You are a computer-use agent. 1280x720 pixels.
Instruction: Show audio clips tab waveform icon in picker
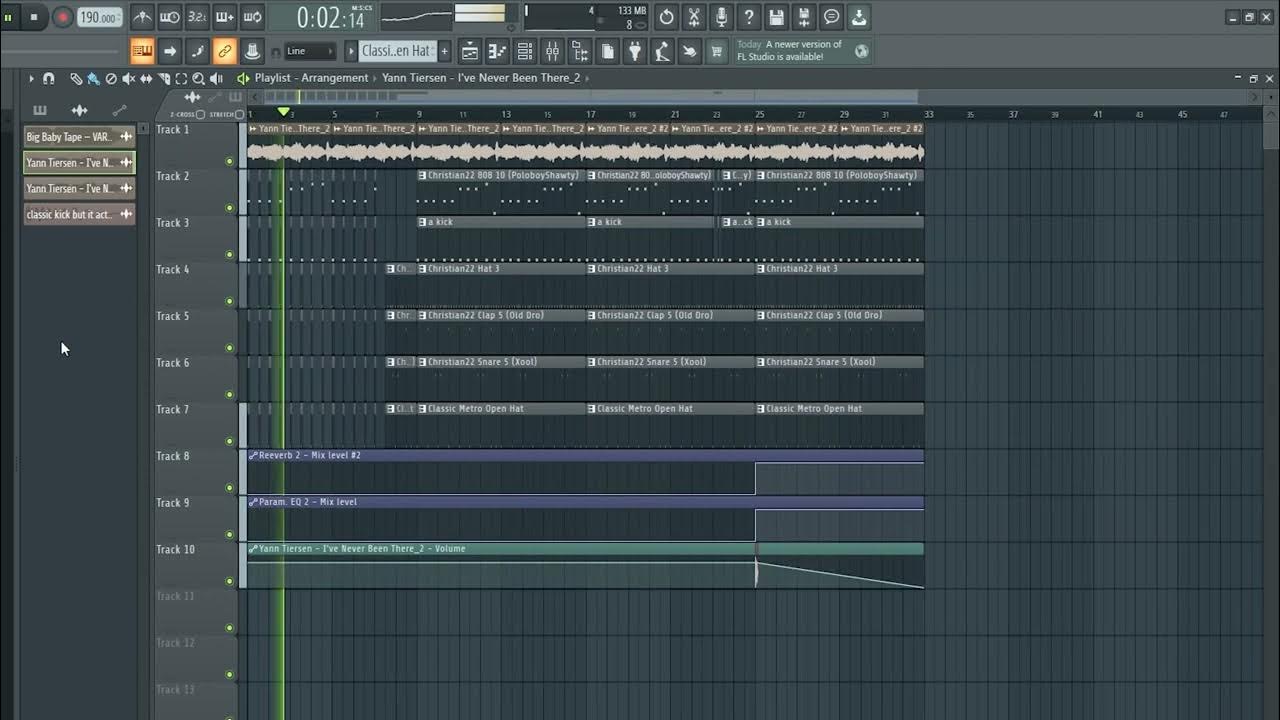click(x=79, y=110)
